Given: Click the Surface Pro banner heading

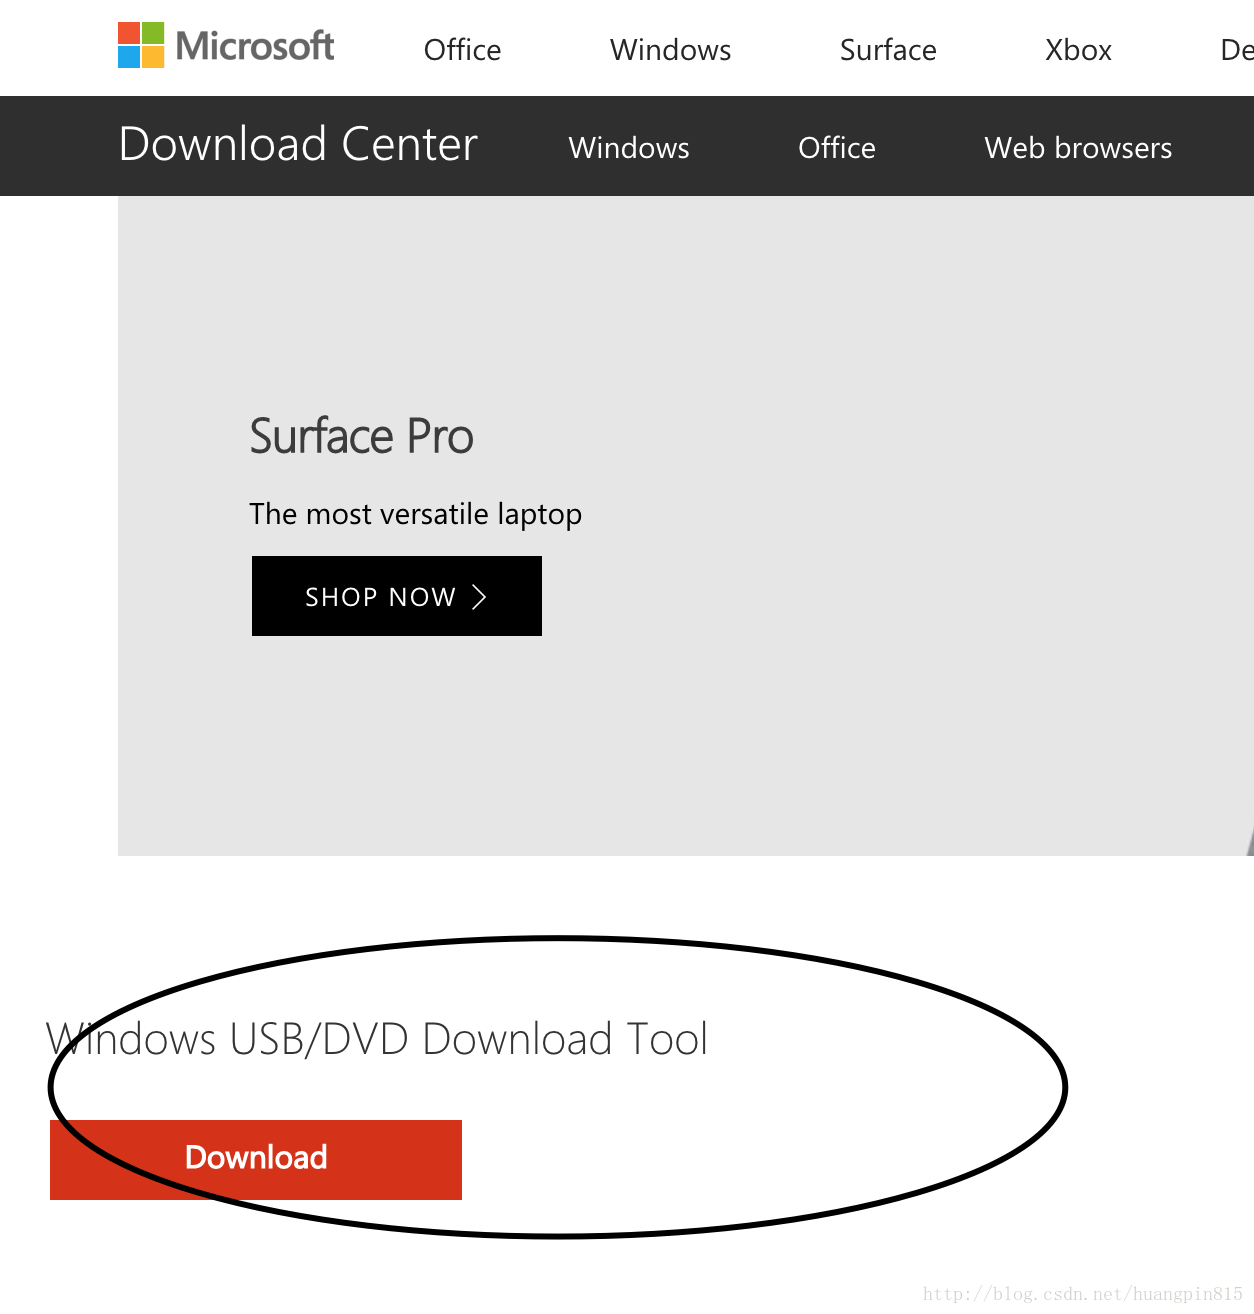Looking at the screenshot, I should (x=361, y=437).
